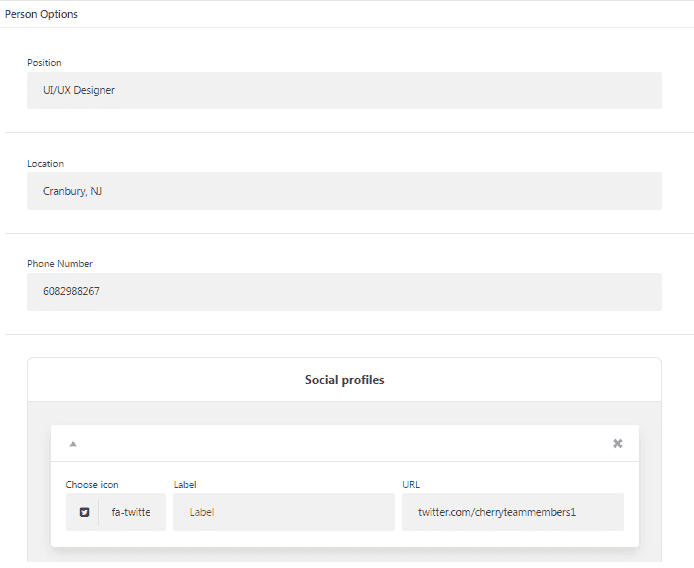Collapse the social profile entry using the arrow

pyautogui.click(x=73, y=443)
